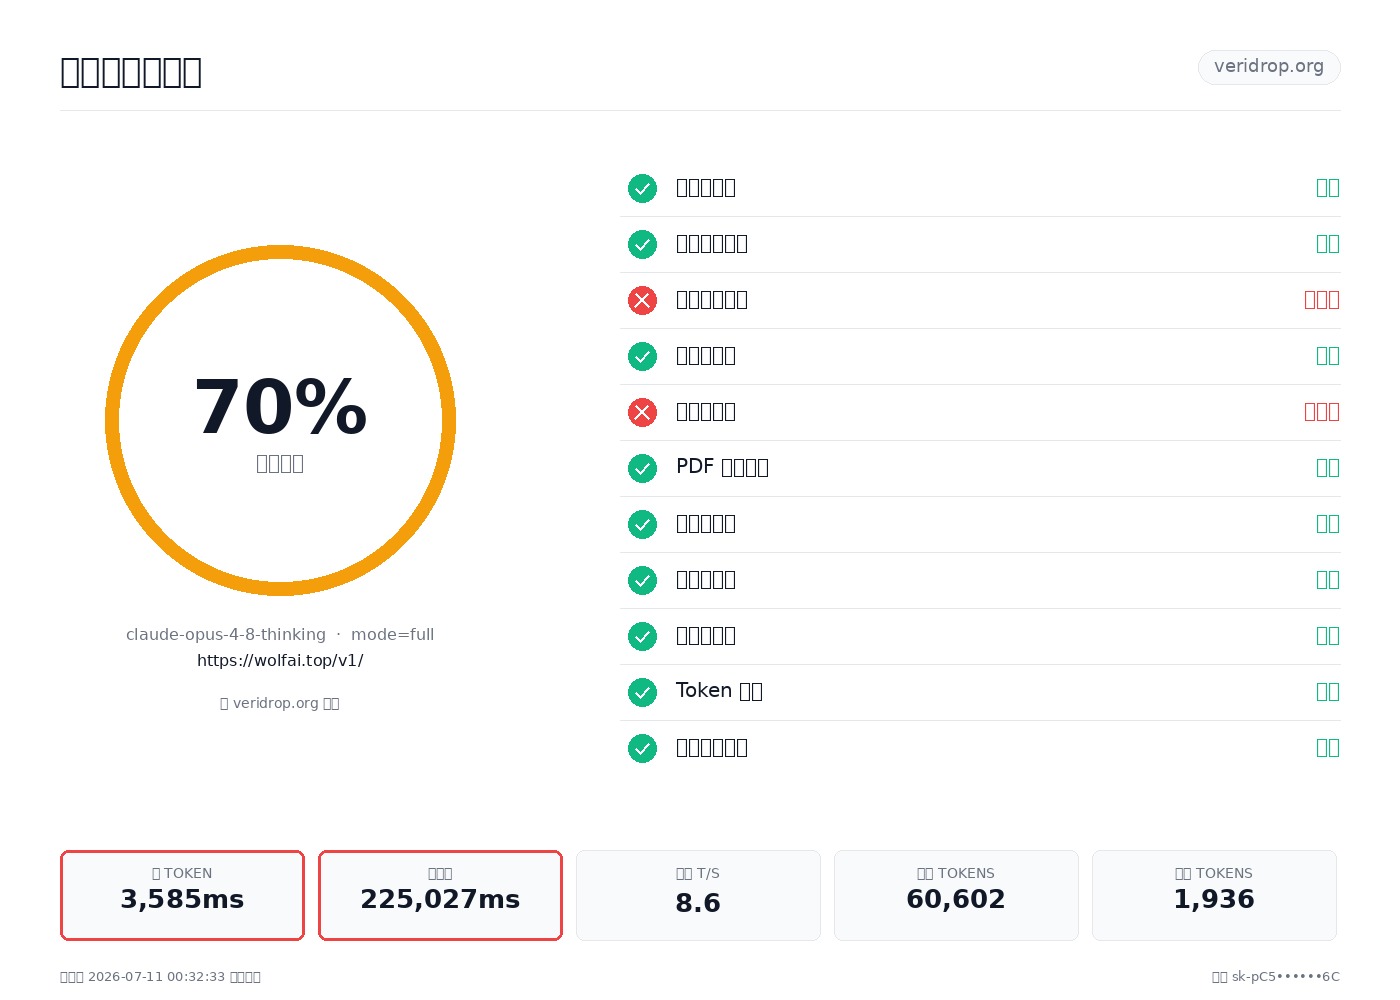Click the bottommost green check icon in list
The height and width of the screenshot is (1000, 1400).
[642, 748]
